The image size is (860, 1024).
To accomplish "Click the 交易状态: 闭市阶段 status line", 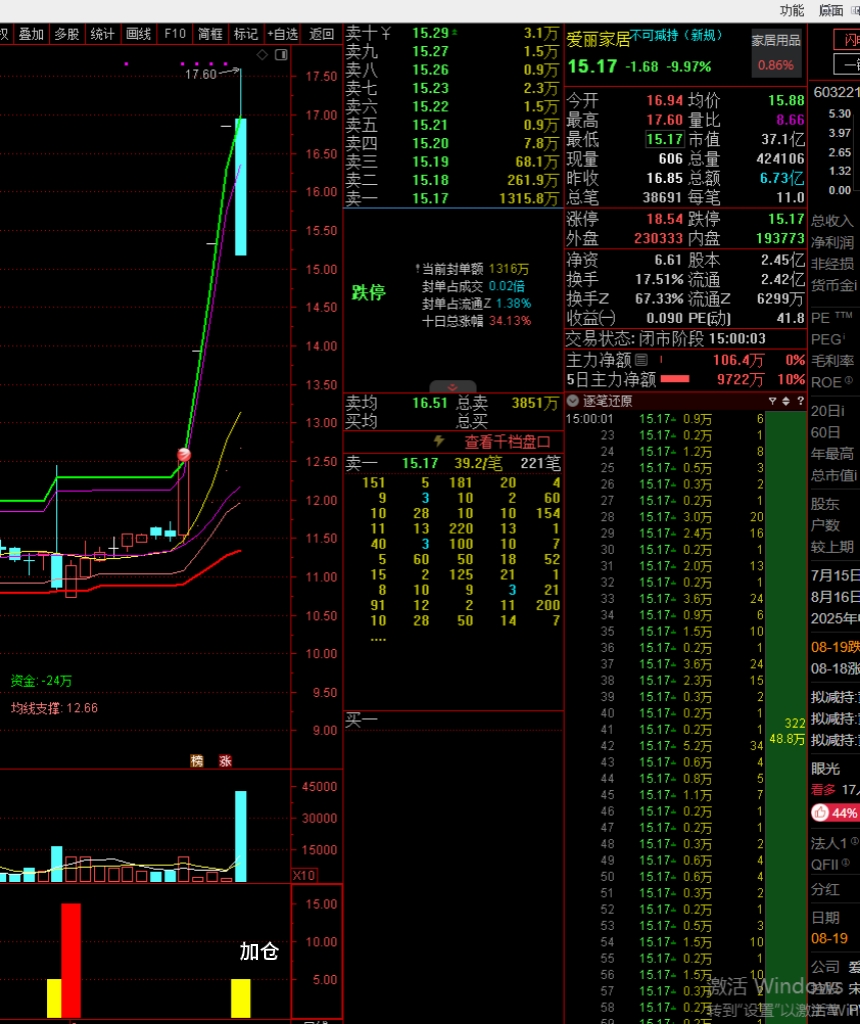I will [665, 338].
